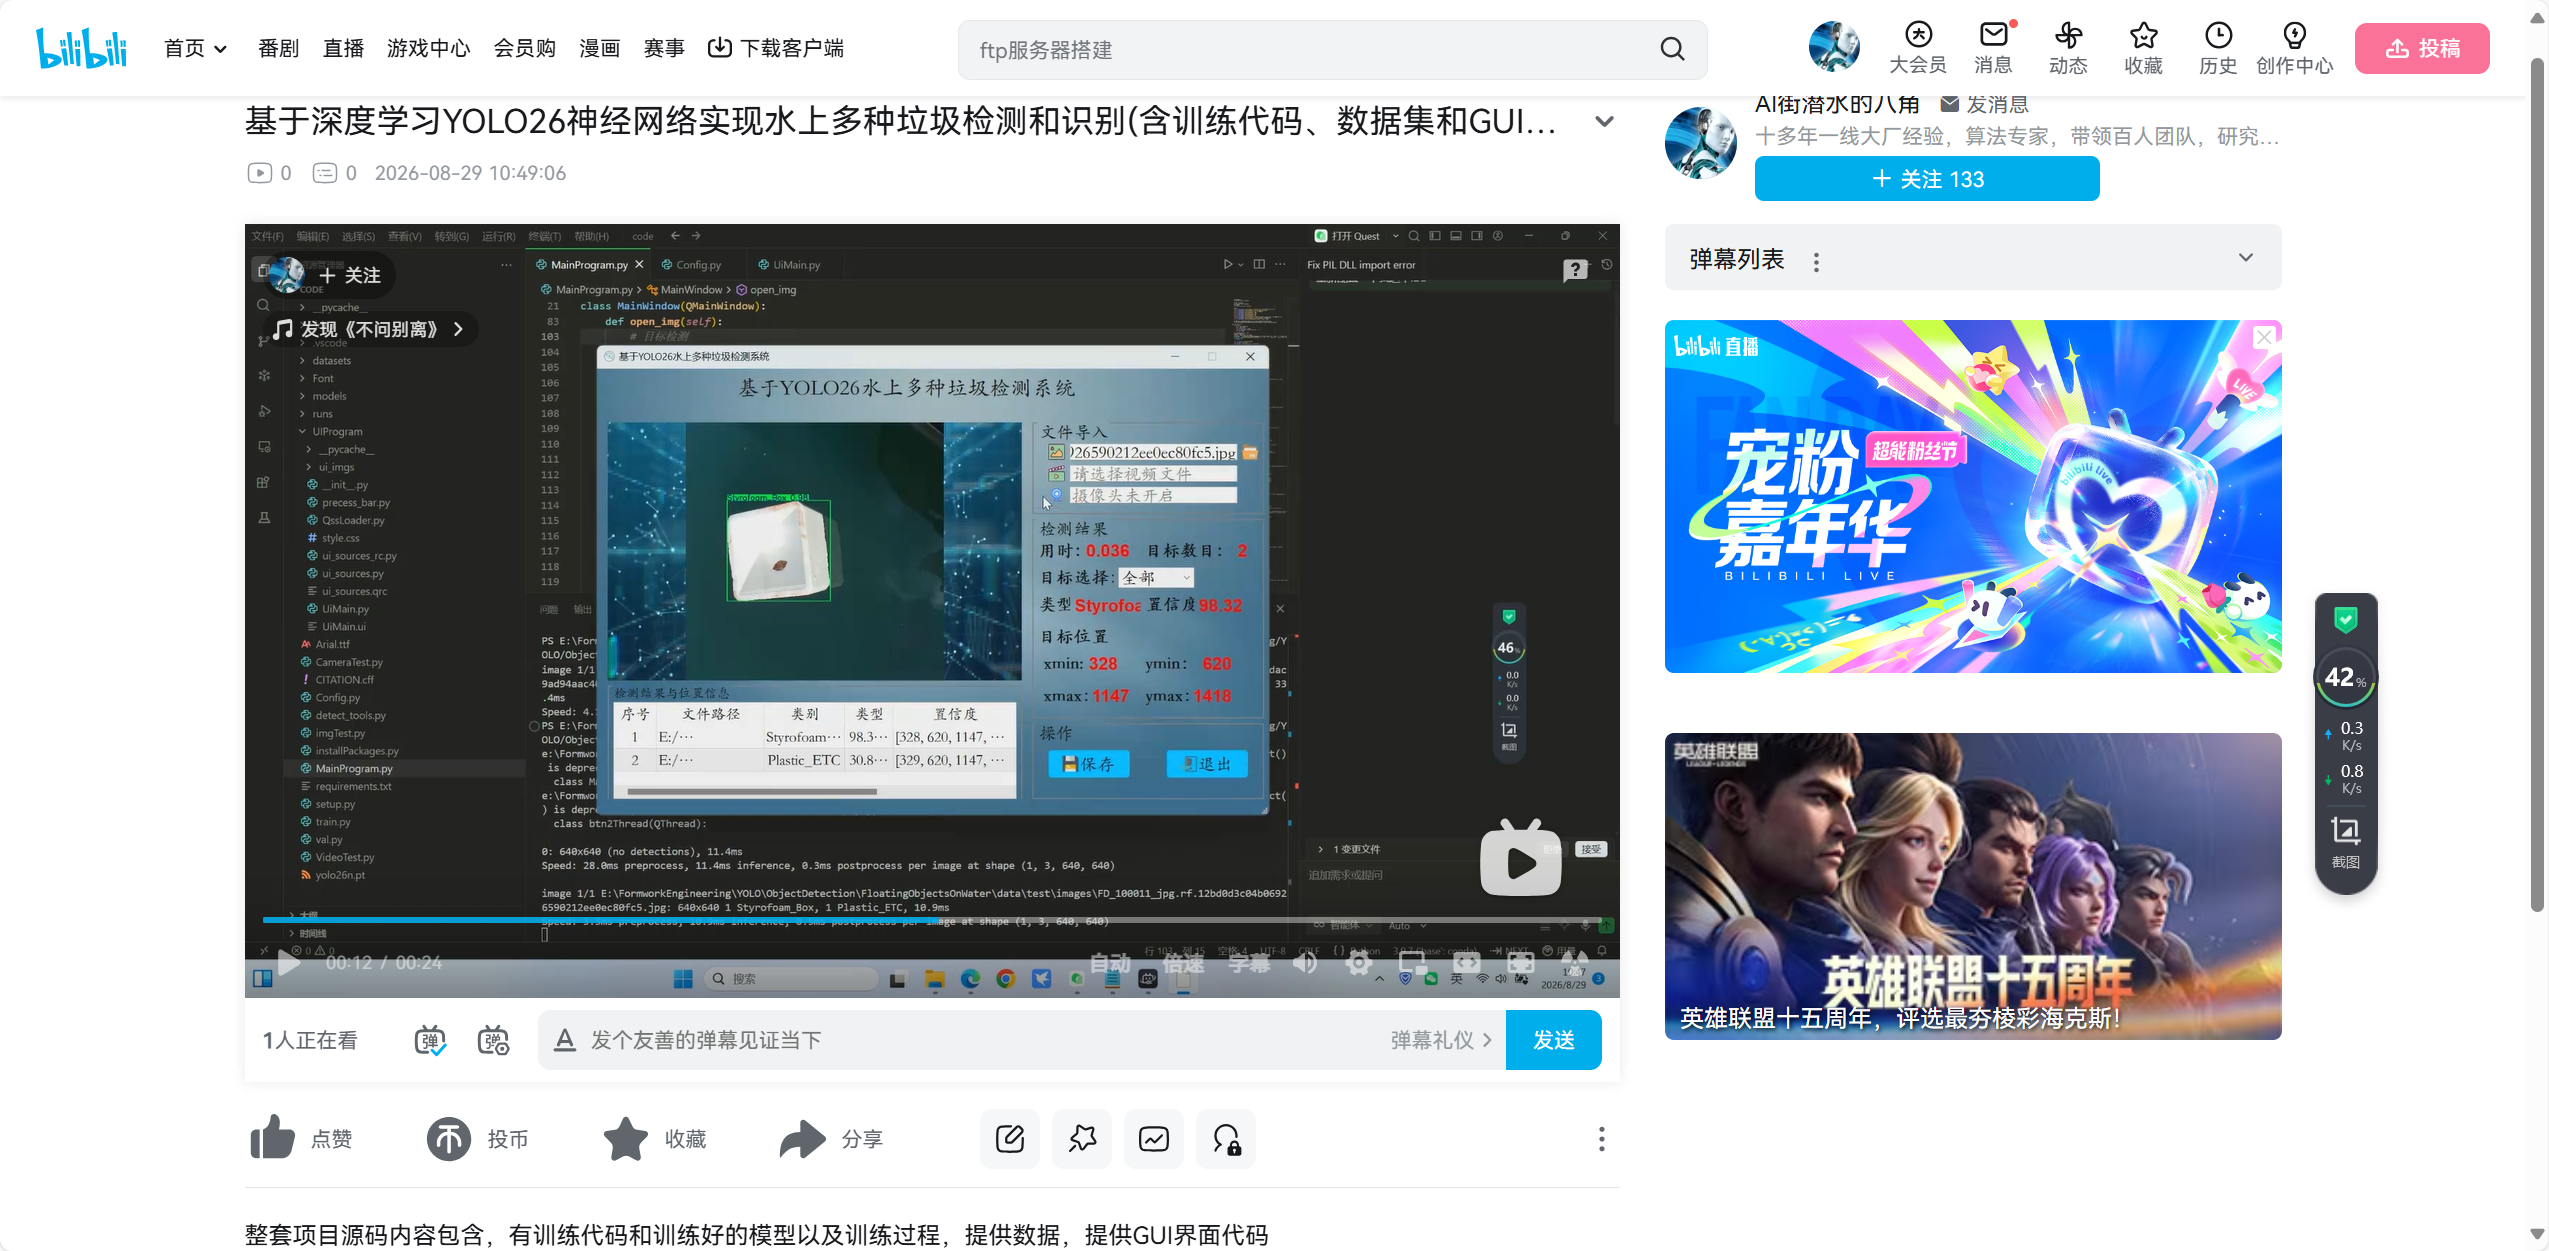2549x1251 pixels.
Task: Open danmaku settings gear icon
Action: [493, 1040]
